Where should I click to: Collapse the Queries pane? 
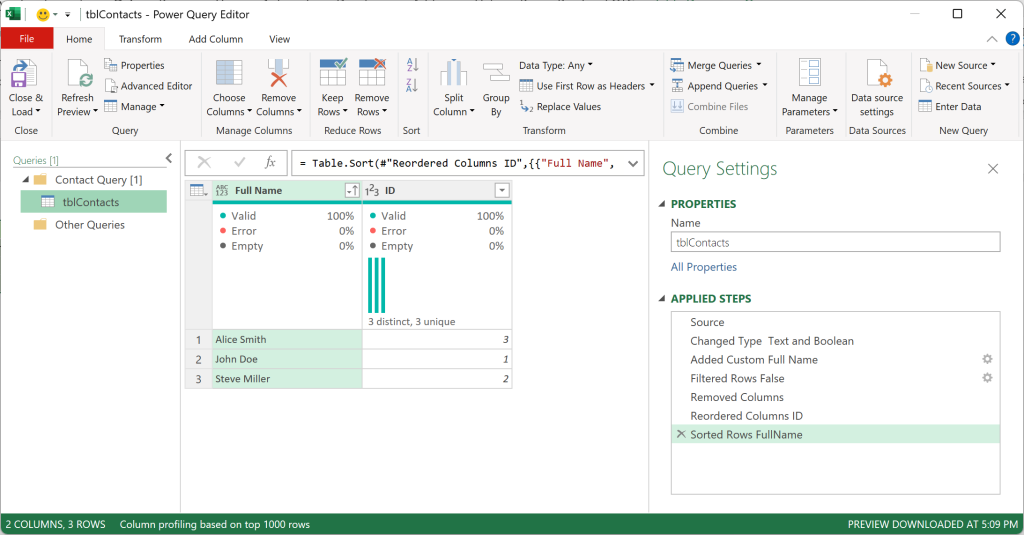(x=168, y=158)
